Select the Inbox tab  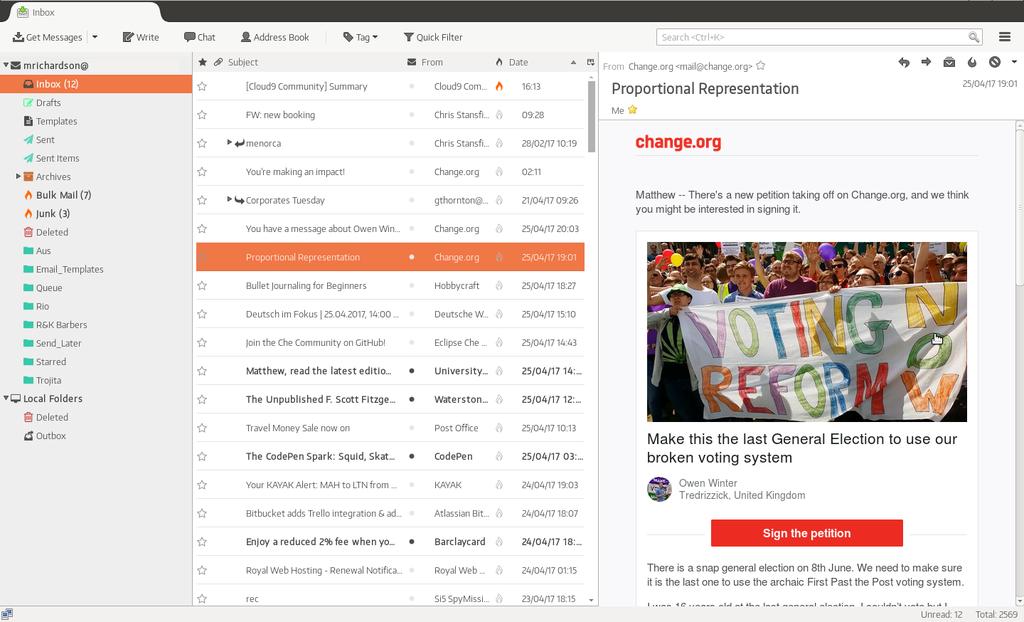80,12
